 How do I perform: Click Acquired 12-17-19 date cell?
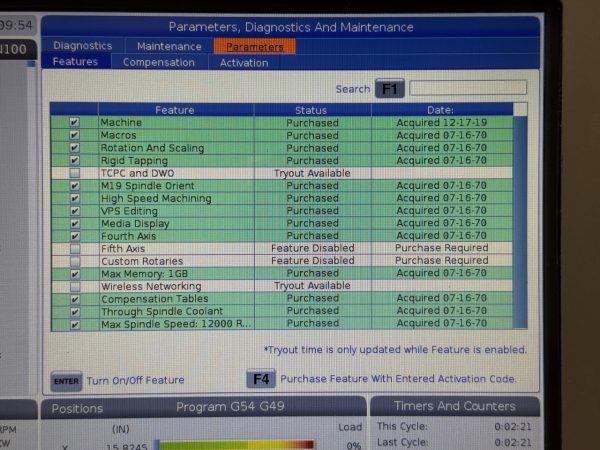(442, 122)
